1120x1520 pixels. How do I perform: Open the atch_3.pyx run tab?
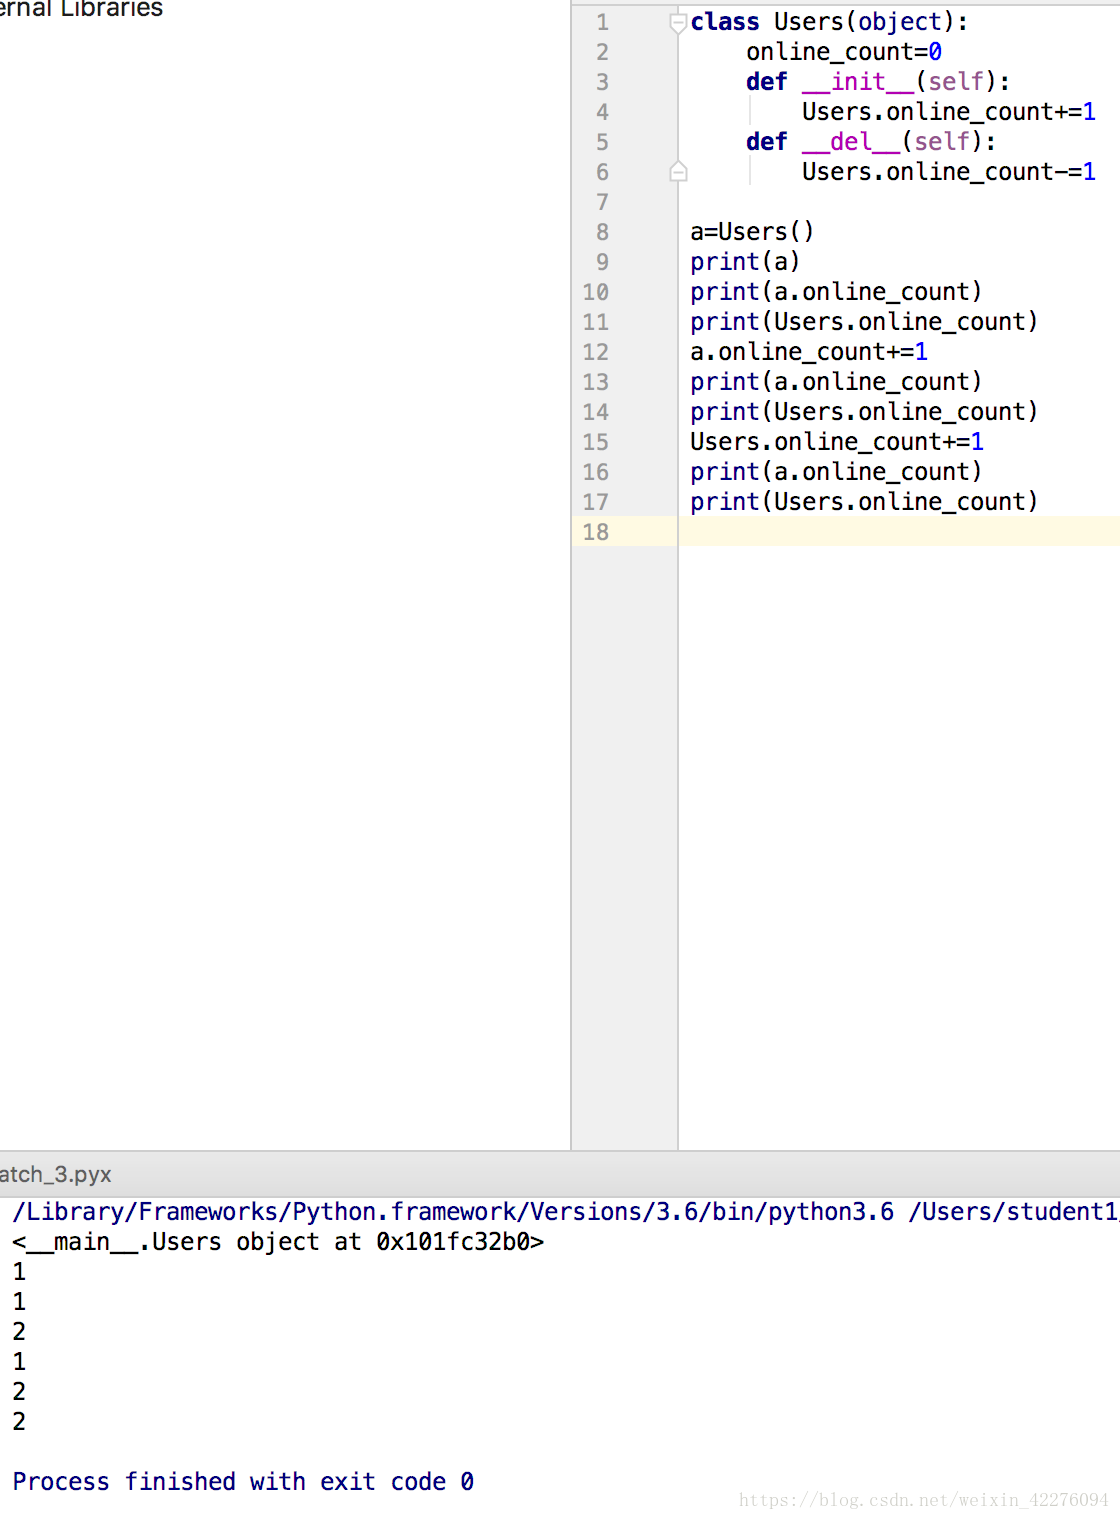56,1174
